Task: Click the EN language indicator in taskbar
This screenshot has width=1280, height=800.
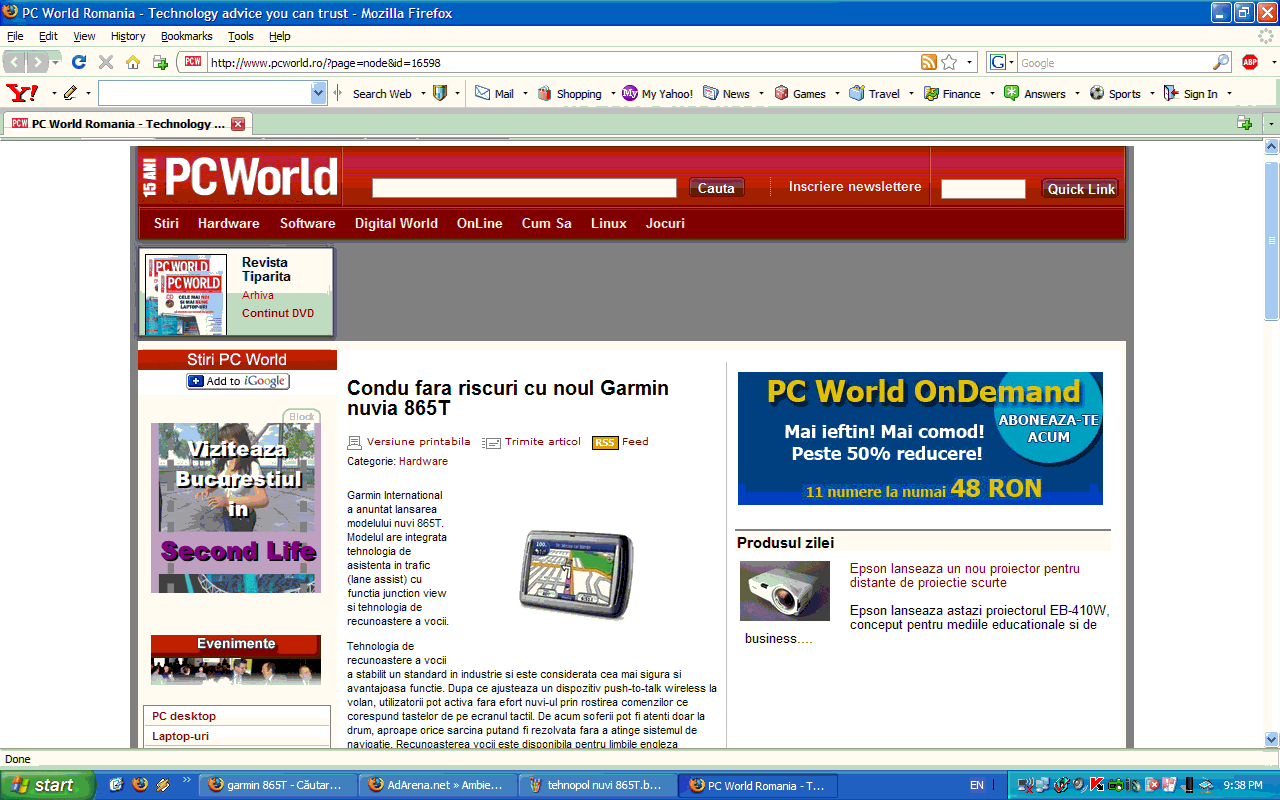Action: [x=977, y=785]
